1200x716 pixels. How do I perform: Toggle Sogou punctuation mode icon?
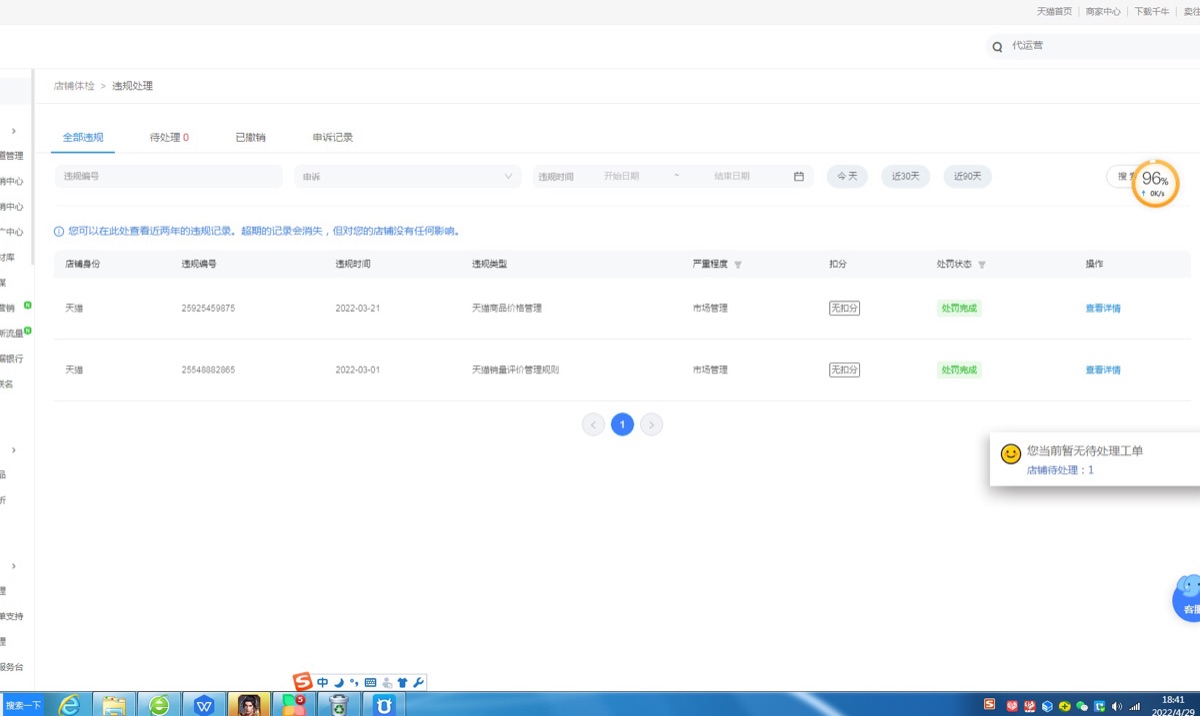click(x=354, y=682)
